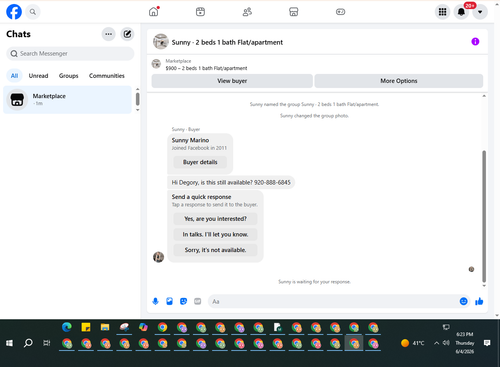The image size is (500, 367).
Task: Click the conversation scrollbar thumb
Action: tap(484, 217)
